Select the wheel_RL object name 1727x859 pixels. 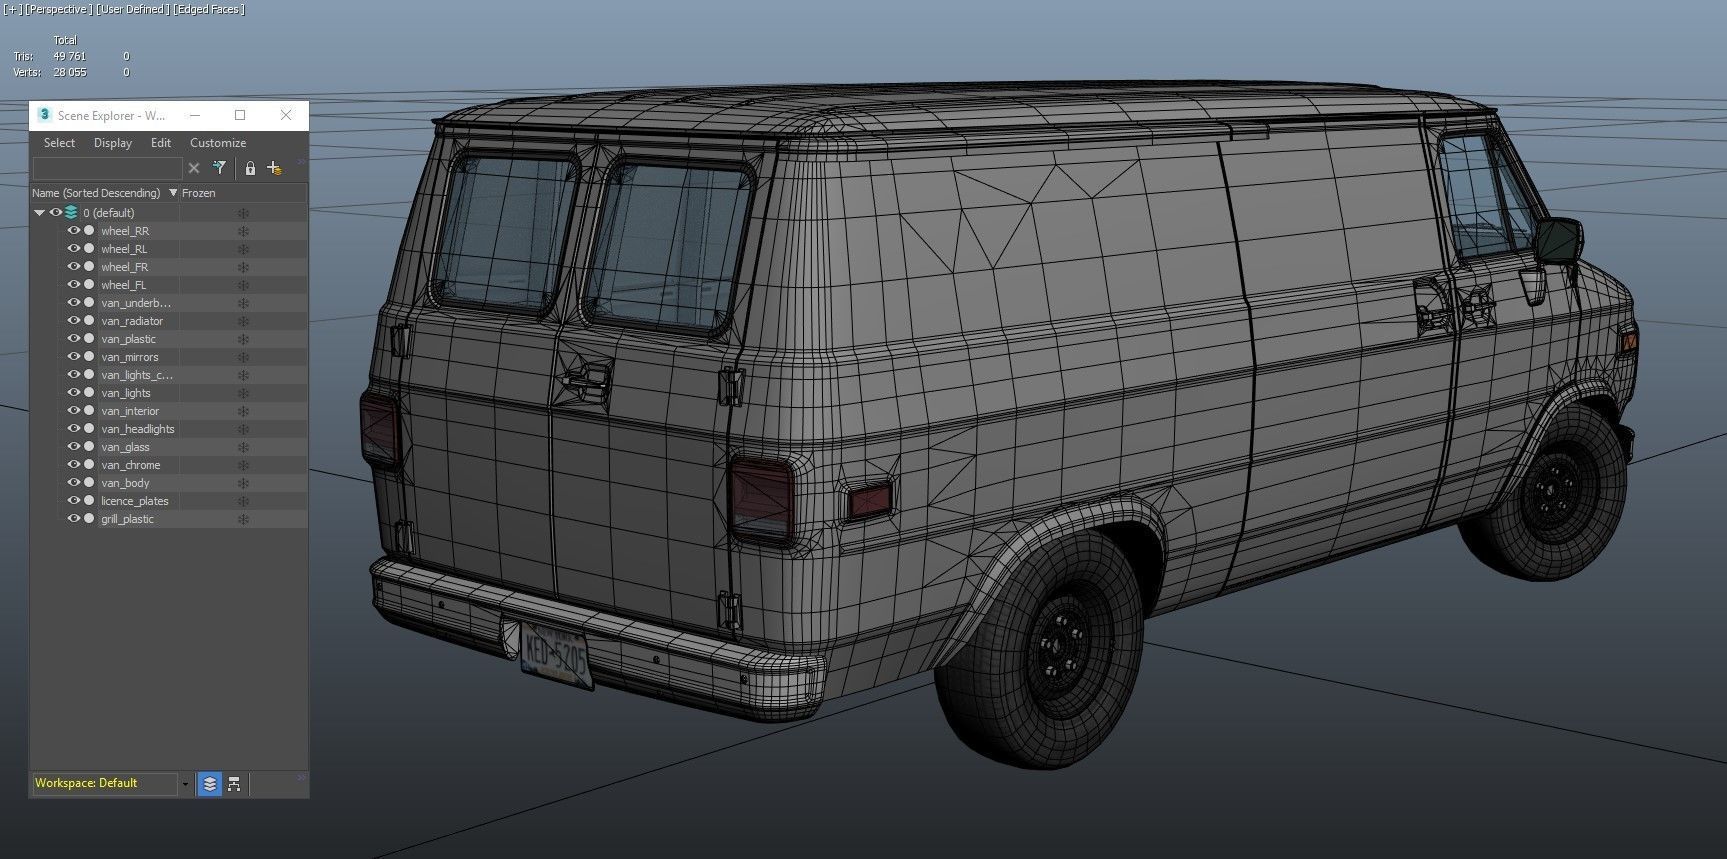[123, 249]
